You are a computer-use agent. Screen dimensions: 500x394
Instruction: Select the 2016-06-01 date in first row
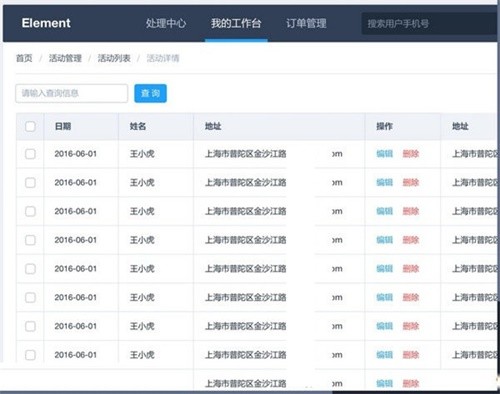click(76, 154)
